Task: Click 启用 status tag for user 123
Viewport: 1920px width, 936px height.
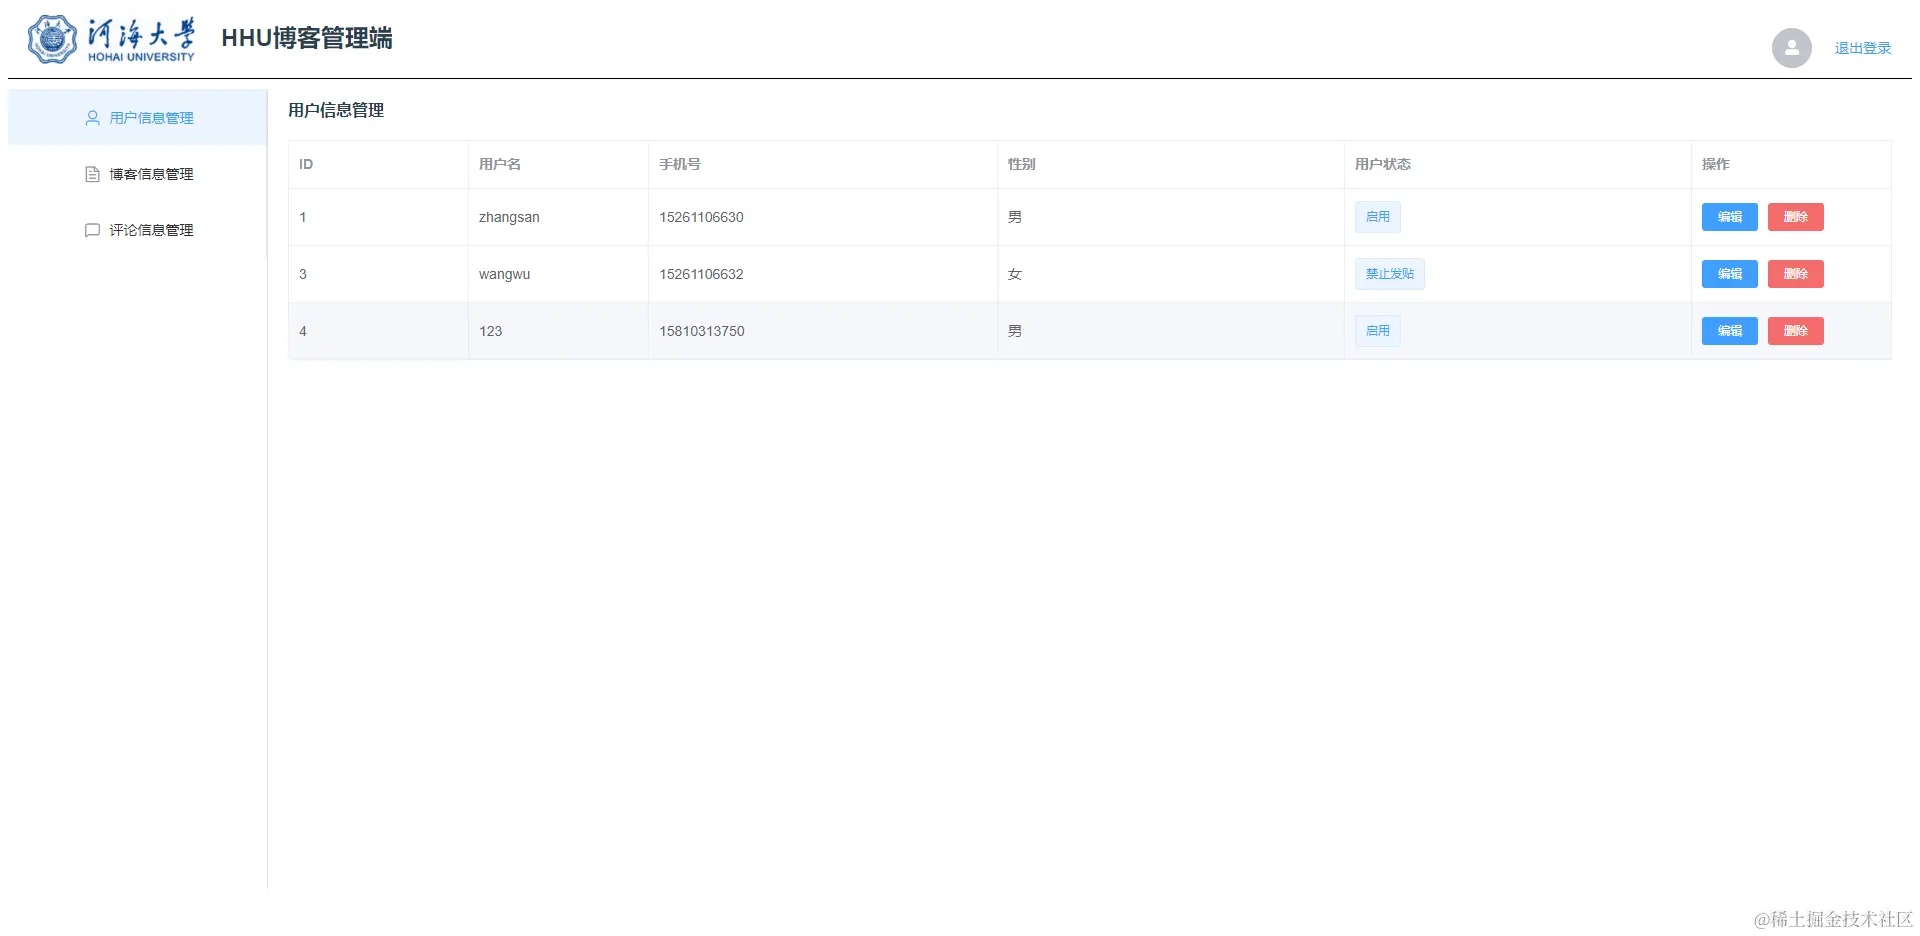Action: pyautogui.click(x=1377, y=331)
